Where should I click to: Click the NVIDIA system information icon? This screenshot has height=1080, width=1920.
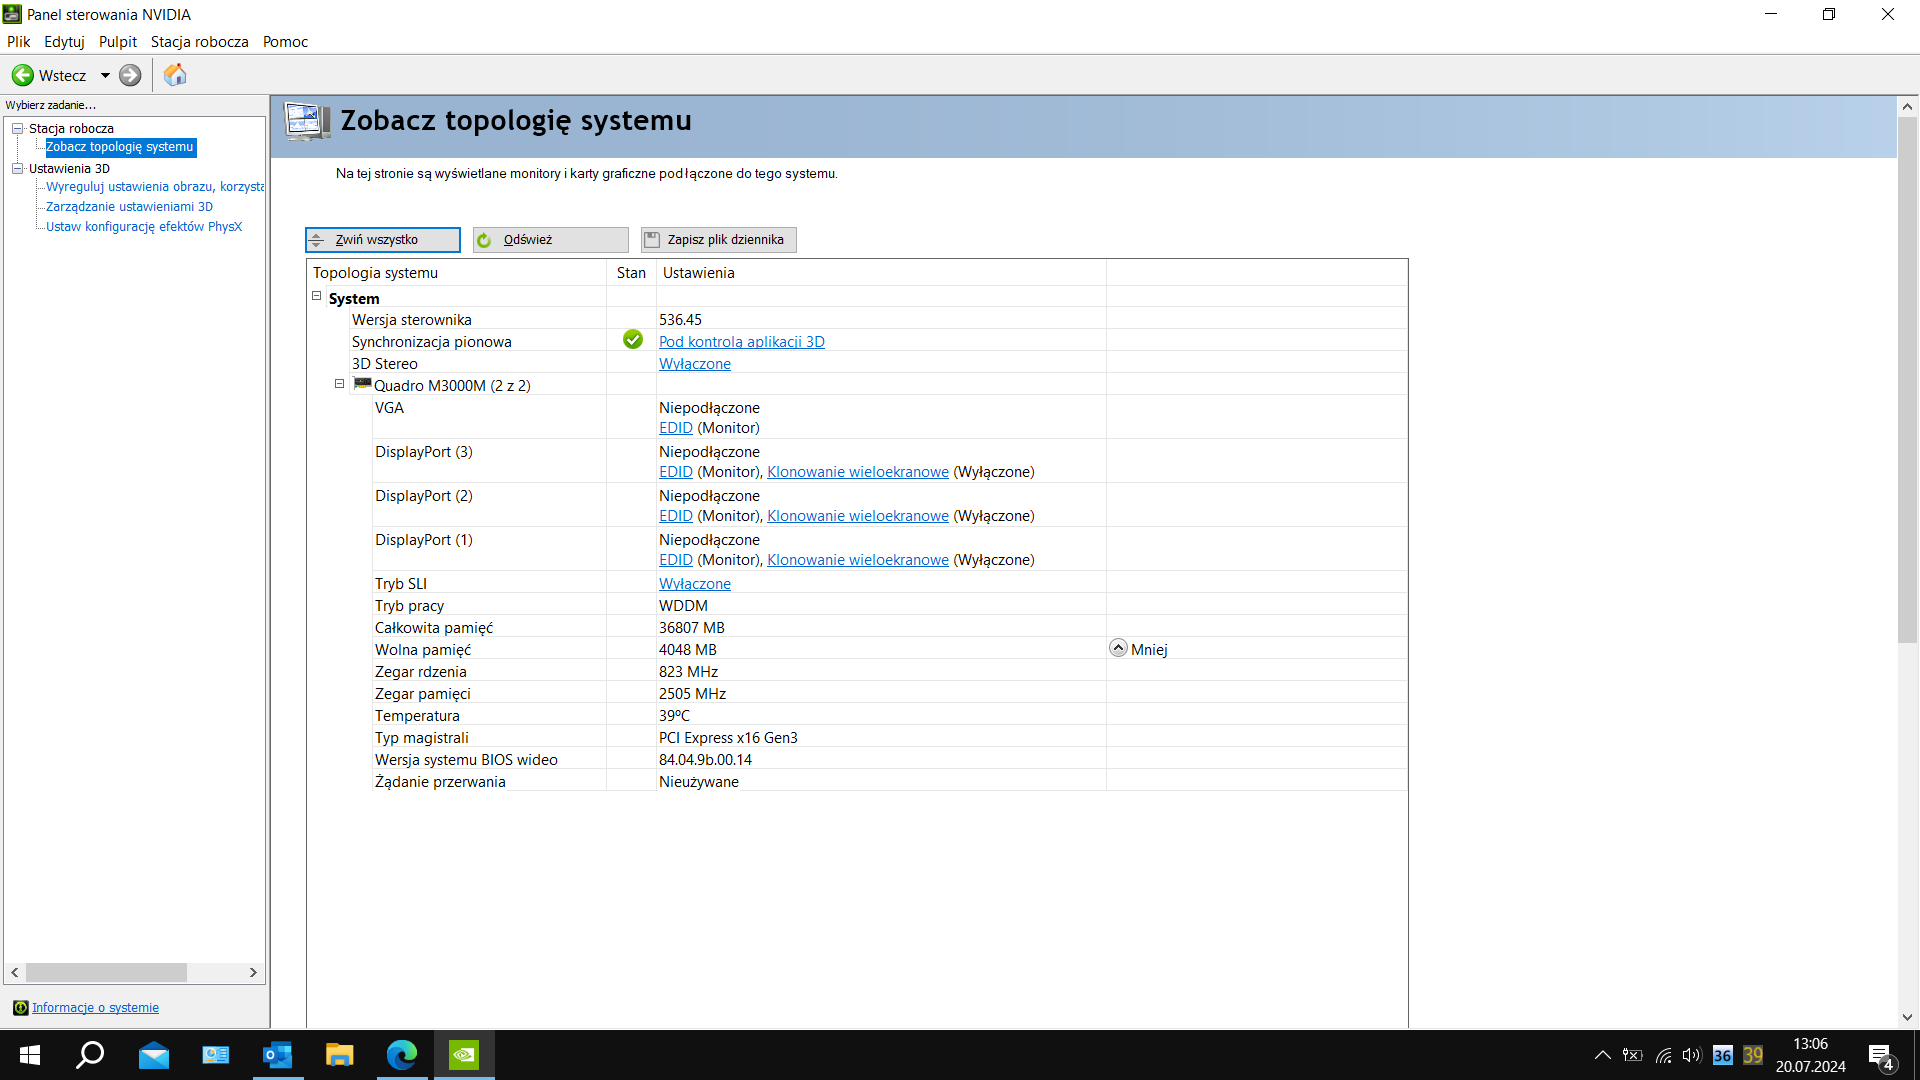click(x=20, y=1008)
